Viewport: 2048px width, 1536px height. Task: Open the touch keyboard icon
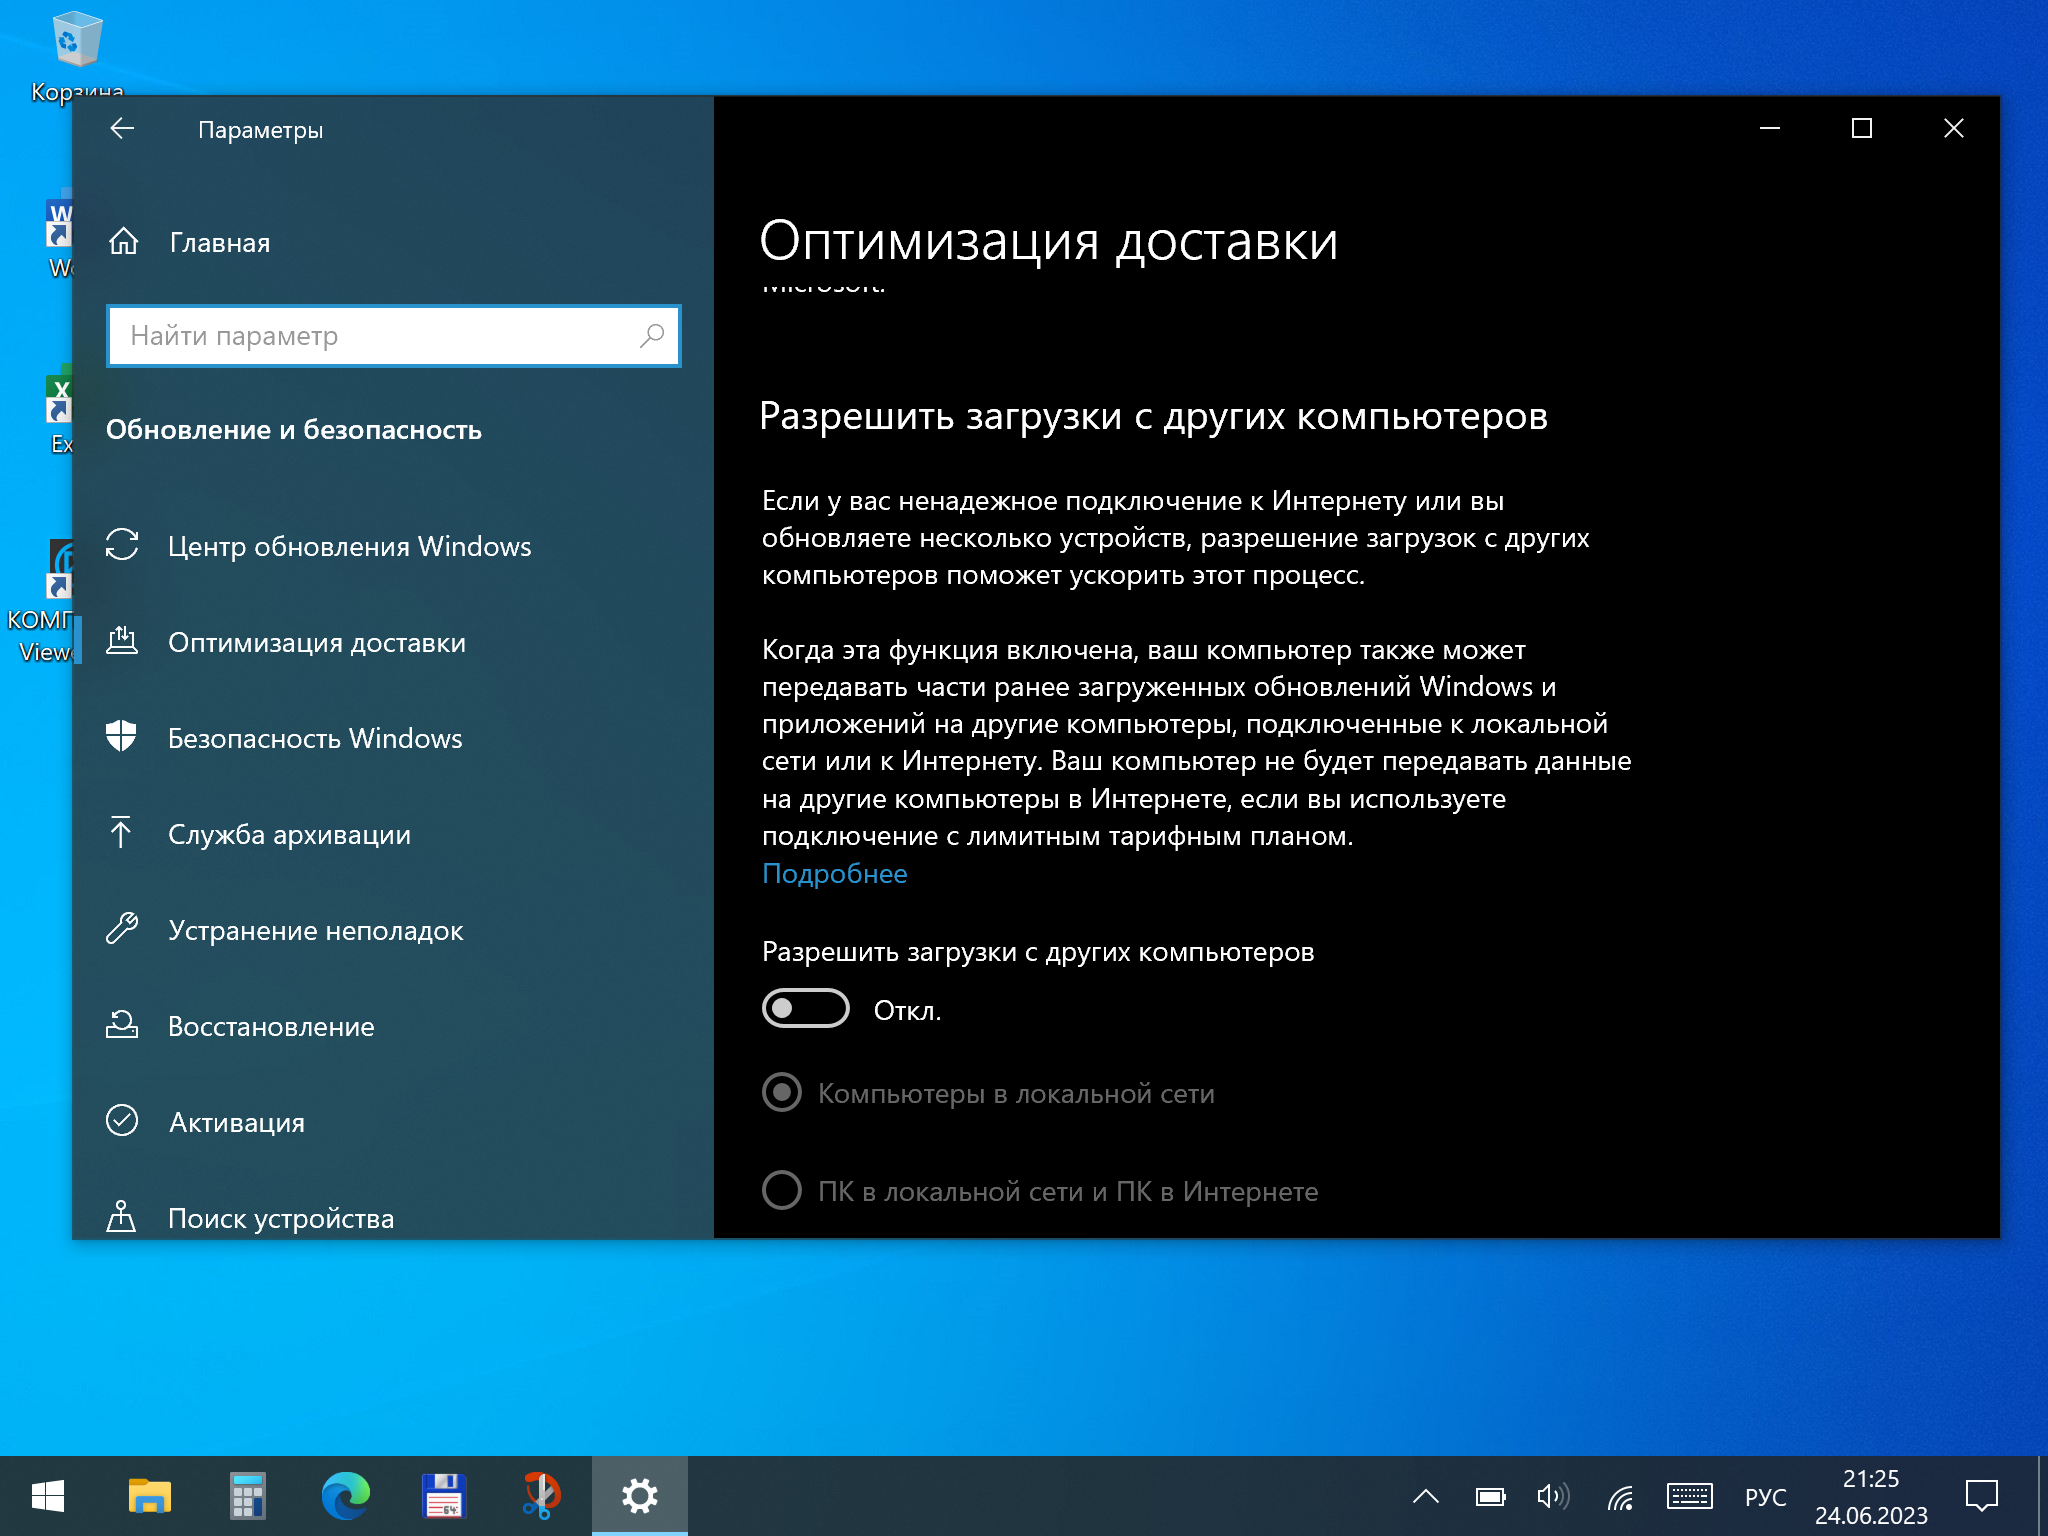tap(1690, 1496)
